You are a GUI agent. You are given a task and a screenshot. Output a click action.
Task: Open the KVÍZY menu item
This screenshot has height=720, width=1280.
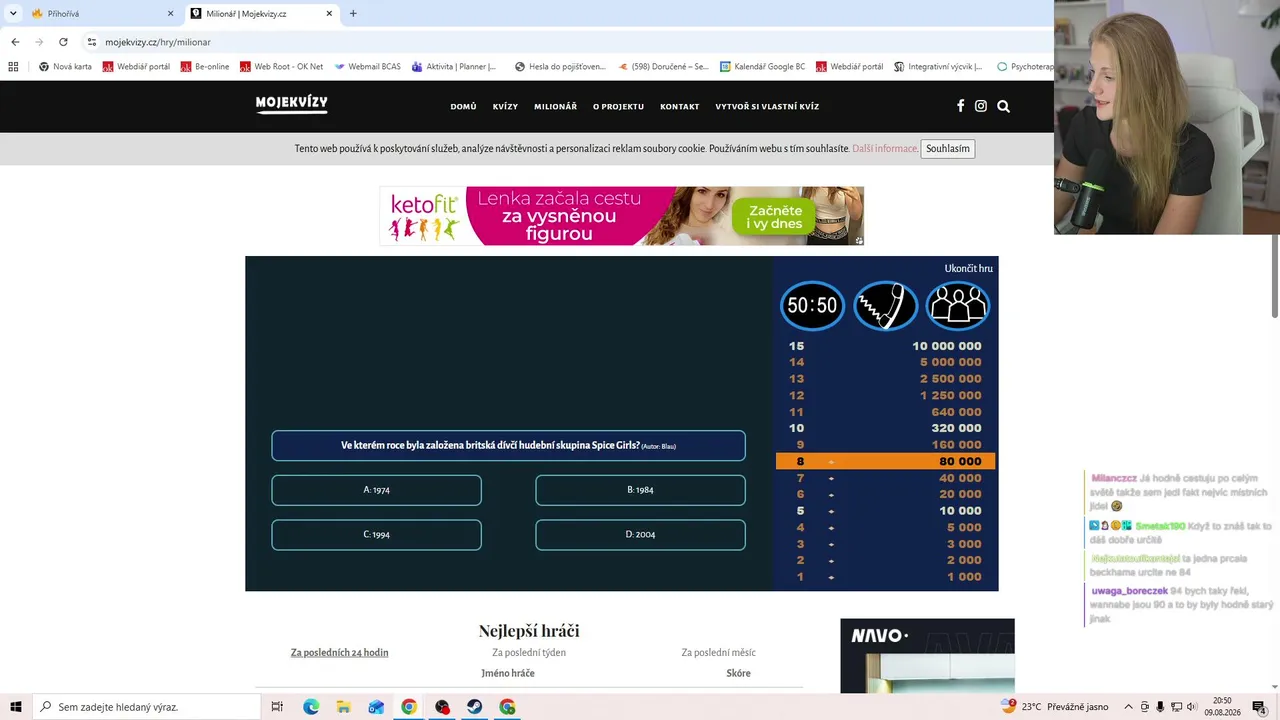[505, 106]
